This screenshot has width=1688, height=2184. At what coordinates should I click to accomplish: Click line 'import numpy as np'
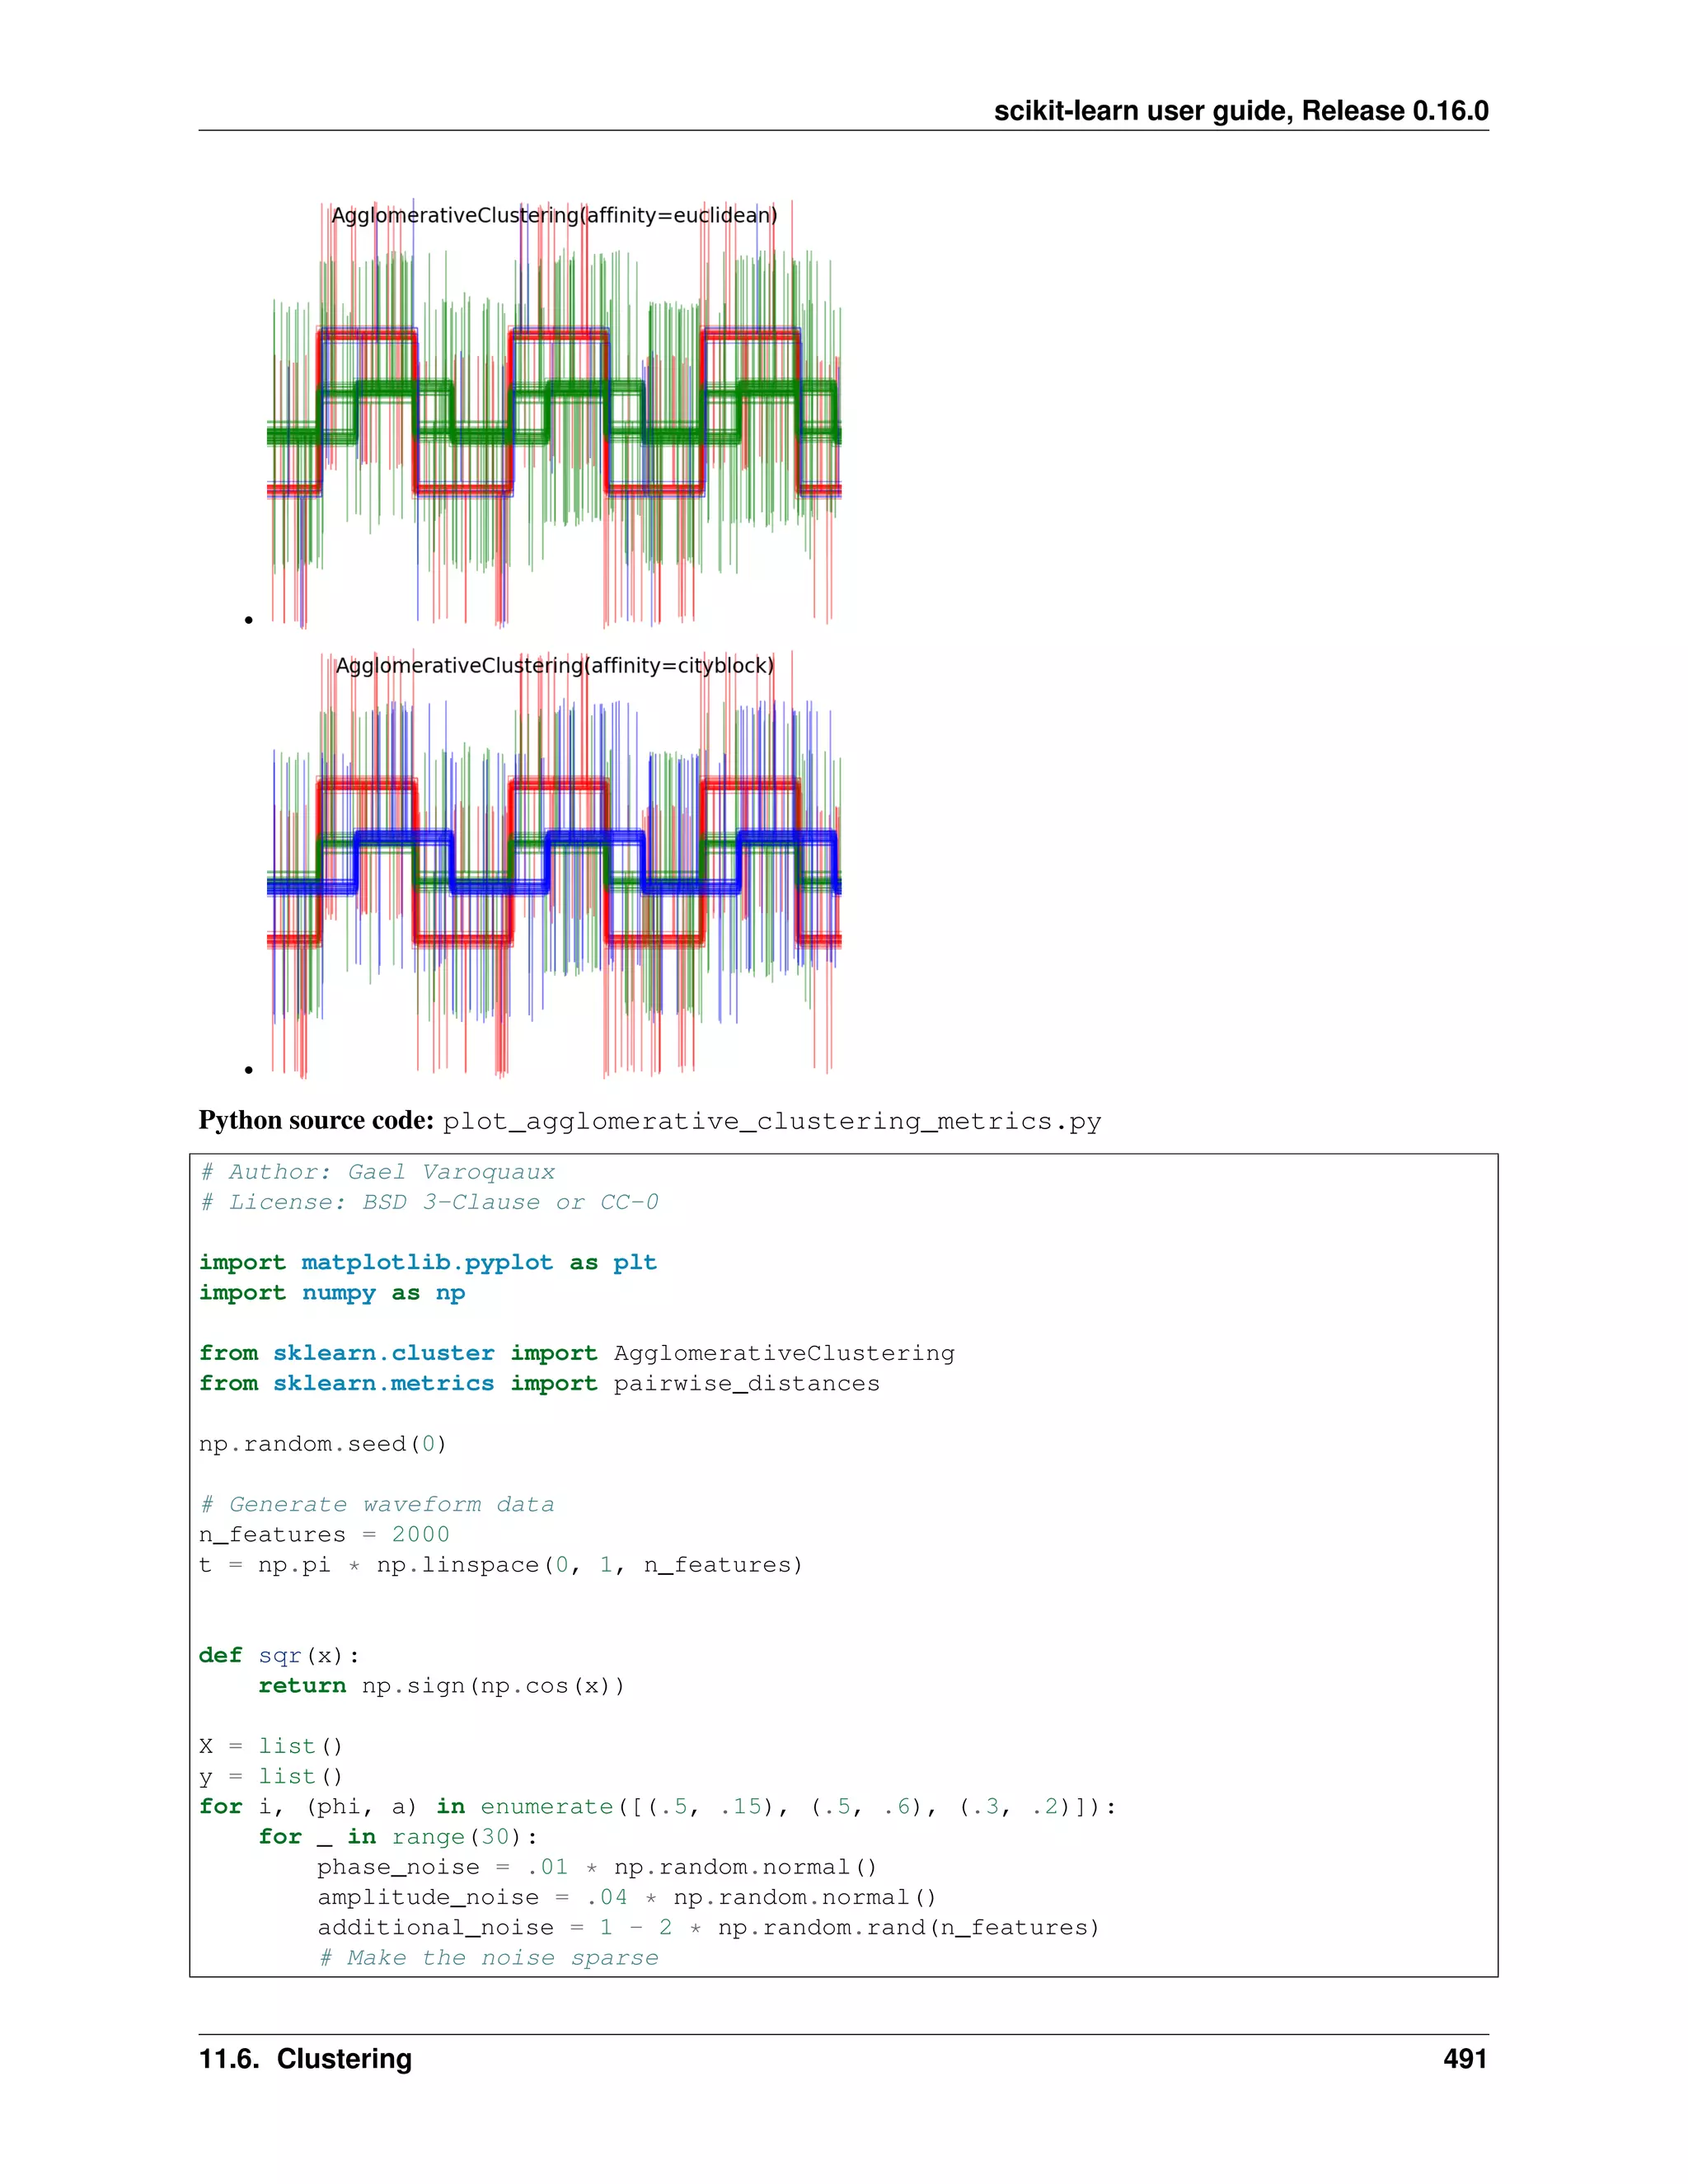click(x=332, y=1293)
